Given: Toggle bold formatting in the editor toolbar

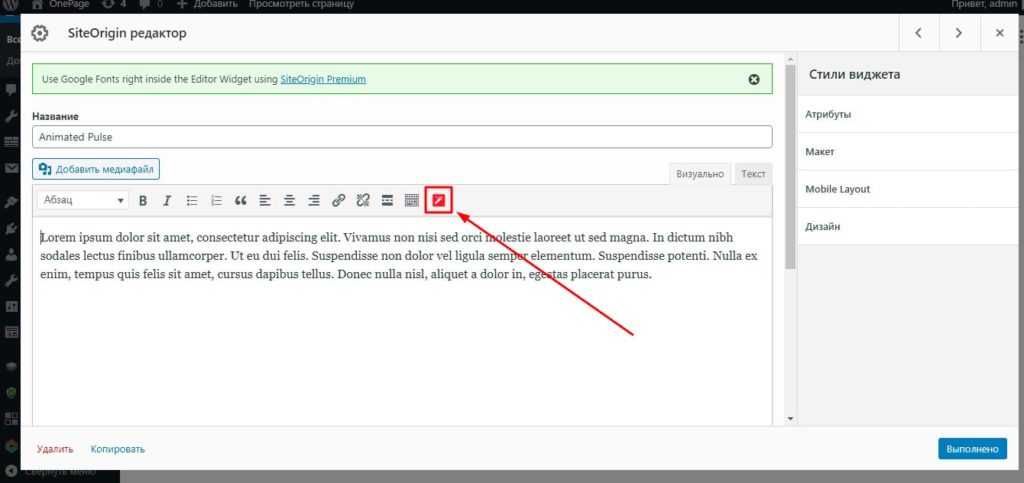Looking at the screenshot, I should coord(143,200).
